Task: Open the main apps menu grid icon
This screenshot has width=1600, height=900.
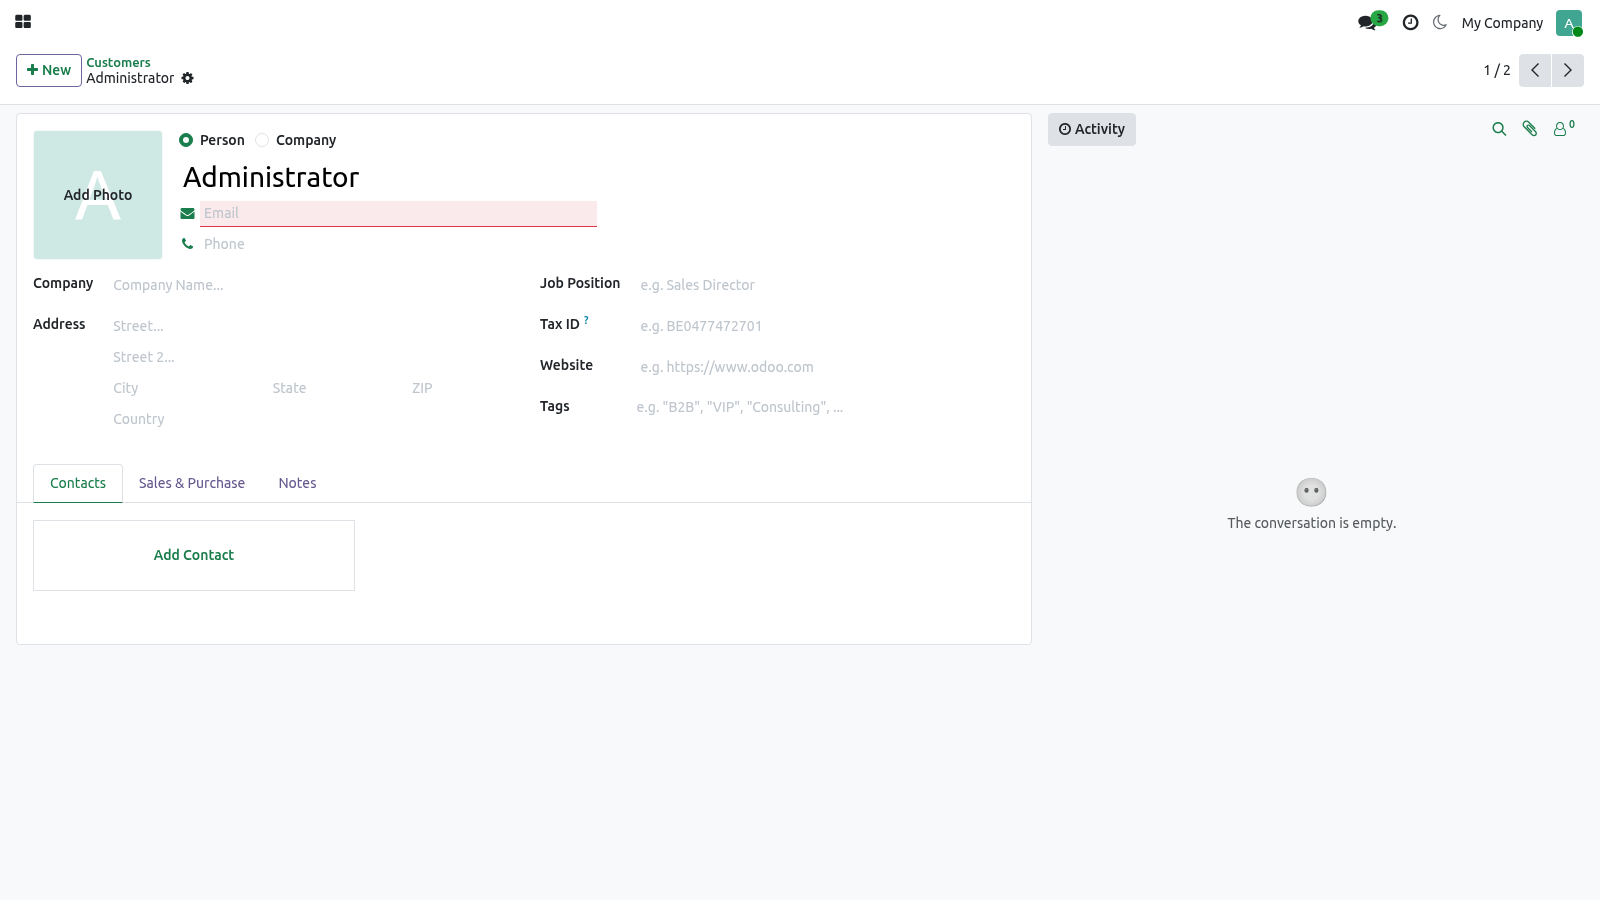Action: pyautogui.click(x=23, y=22)
